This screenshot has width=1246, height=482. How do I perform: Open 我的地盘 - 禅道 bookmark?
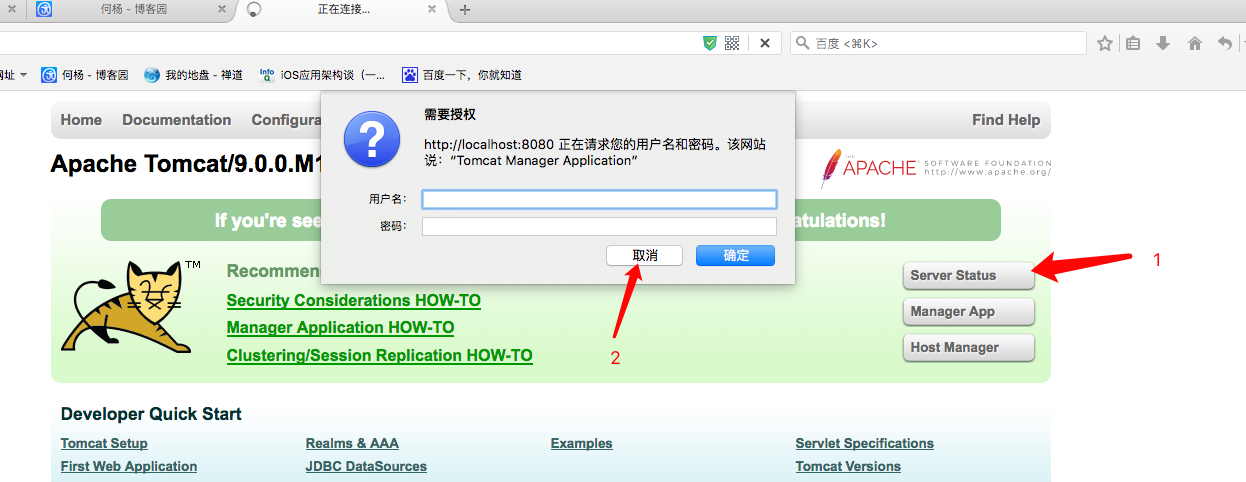pos(193,75)
